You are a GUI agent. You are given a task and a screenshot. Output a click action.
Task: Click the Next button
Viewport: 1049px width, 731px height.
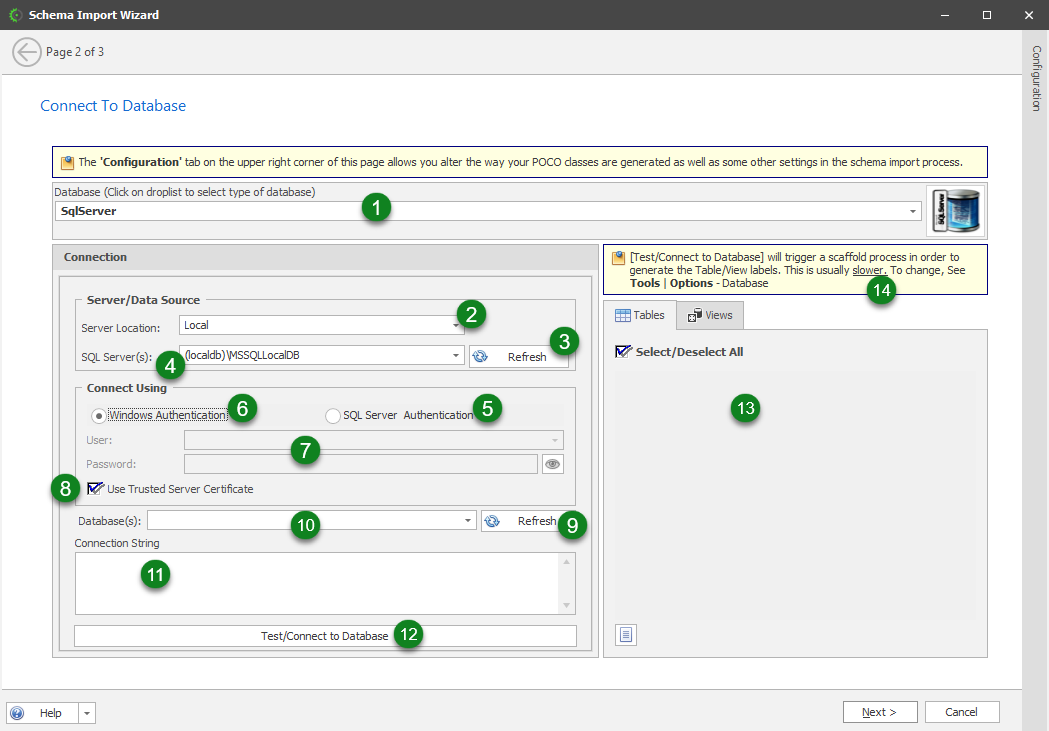[879, 711]
